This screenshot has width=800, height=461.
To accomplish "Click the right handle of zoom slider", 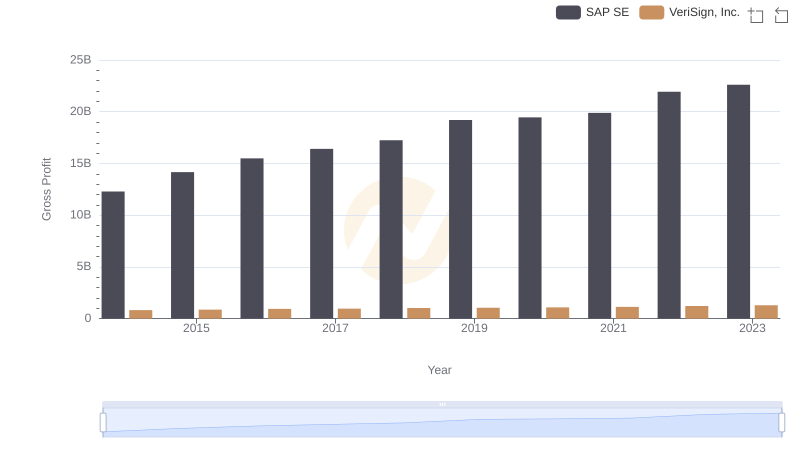I will pos(781,423).
